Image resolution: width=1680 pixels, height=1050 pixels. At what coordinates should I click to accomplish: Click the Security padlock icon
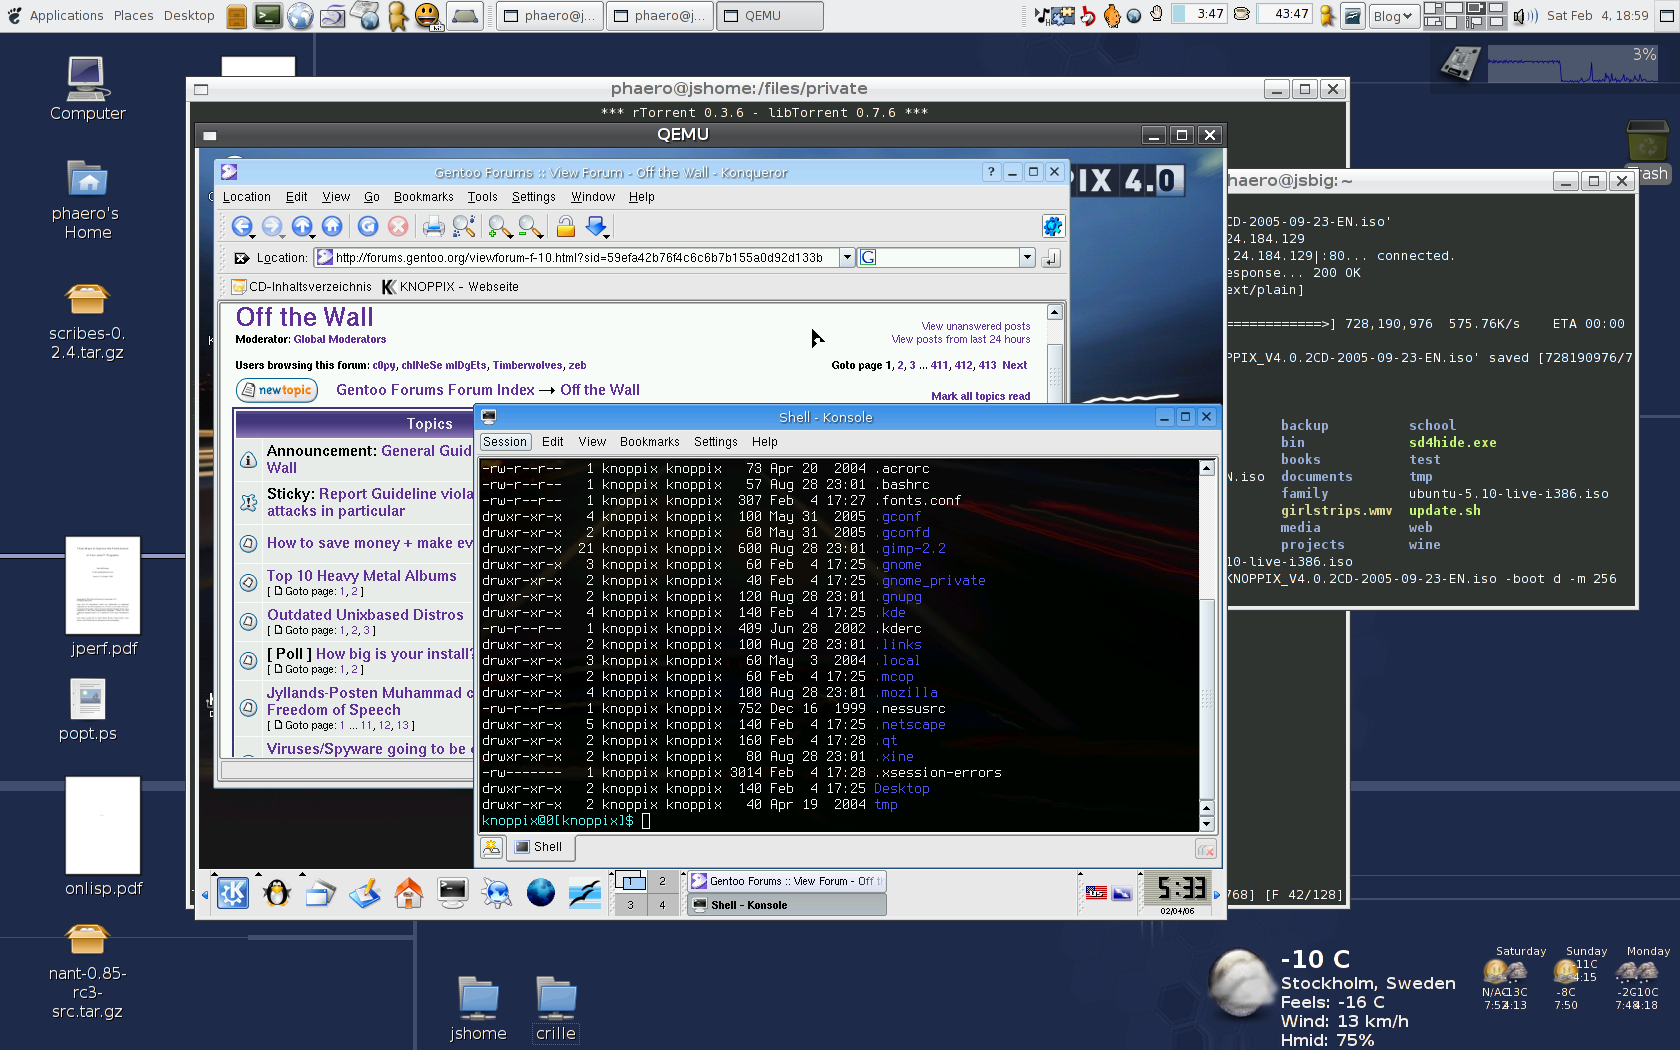(x=565, y=226)
